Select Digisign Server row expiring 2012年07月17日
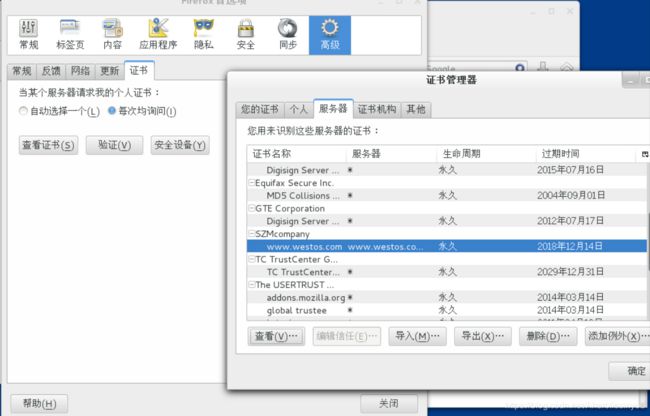This screenshot has width=650, height=416. 447,221
